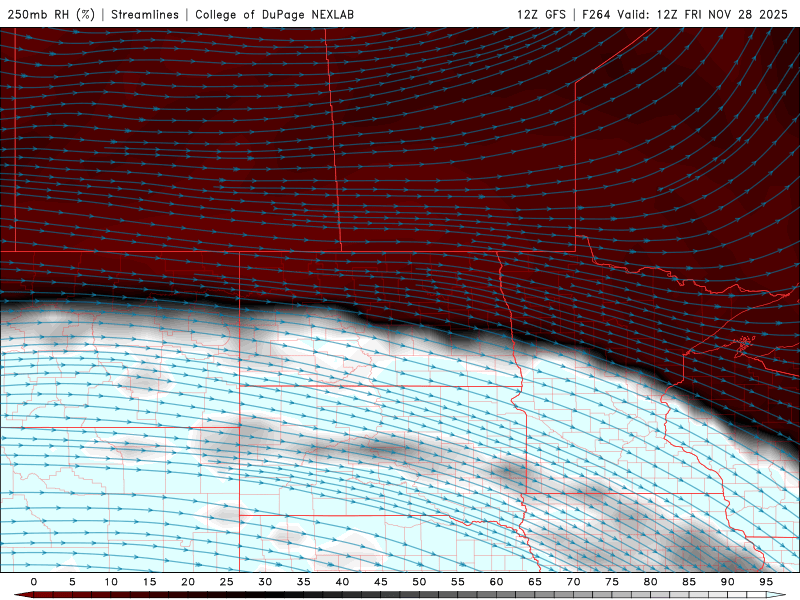The height and width of the screenshot is (600, 800).
Task: Click the "12Z GFS" model run label
Action: pos(541,14)
